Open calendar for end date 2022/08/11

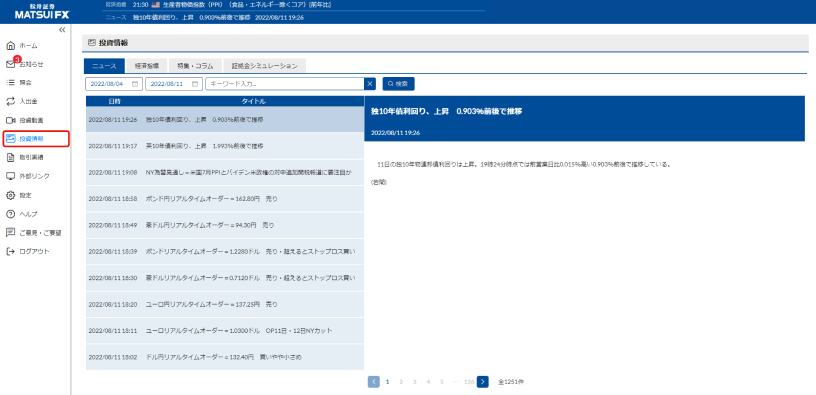tap(195, 84)
